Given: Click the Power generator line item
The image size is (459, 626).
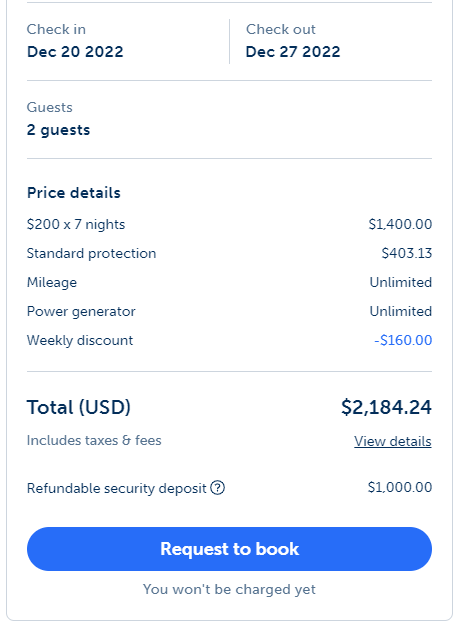Looking at the screenshot, I should (229, 311).
